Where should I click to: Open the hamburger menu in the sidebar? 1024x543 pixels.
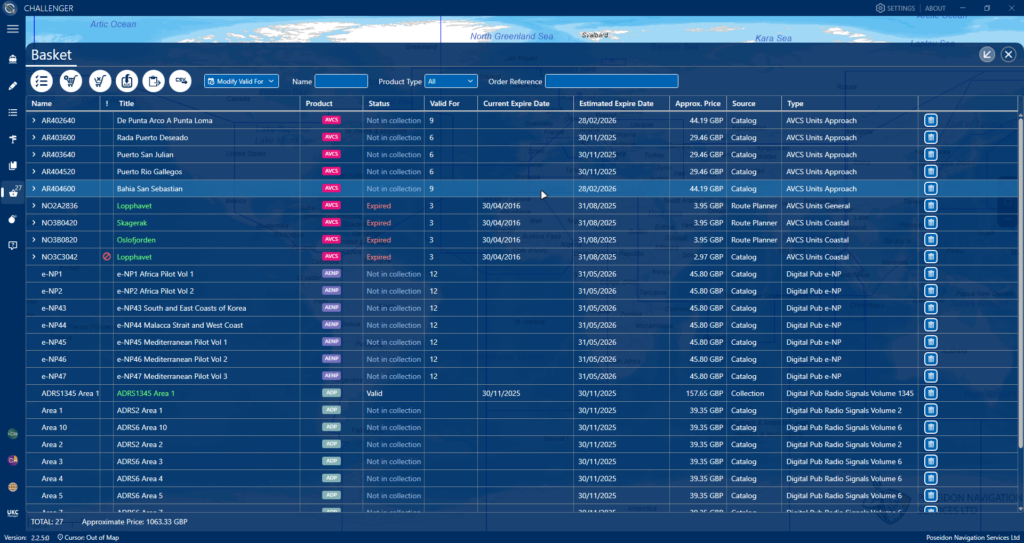coord(12,29)
